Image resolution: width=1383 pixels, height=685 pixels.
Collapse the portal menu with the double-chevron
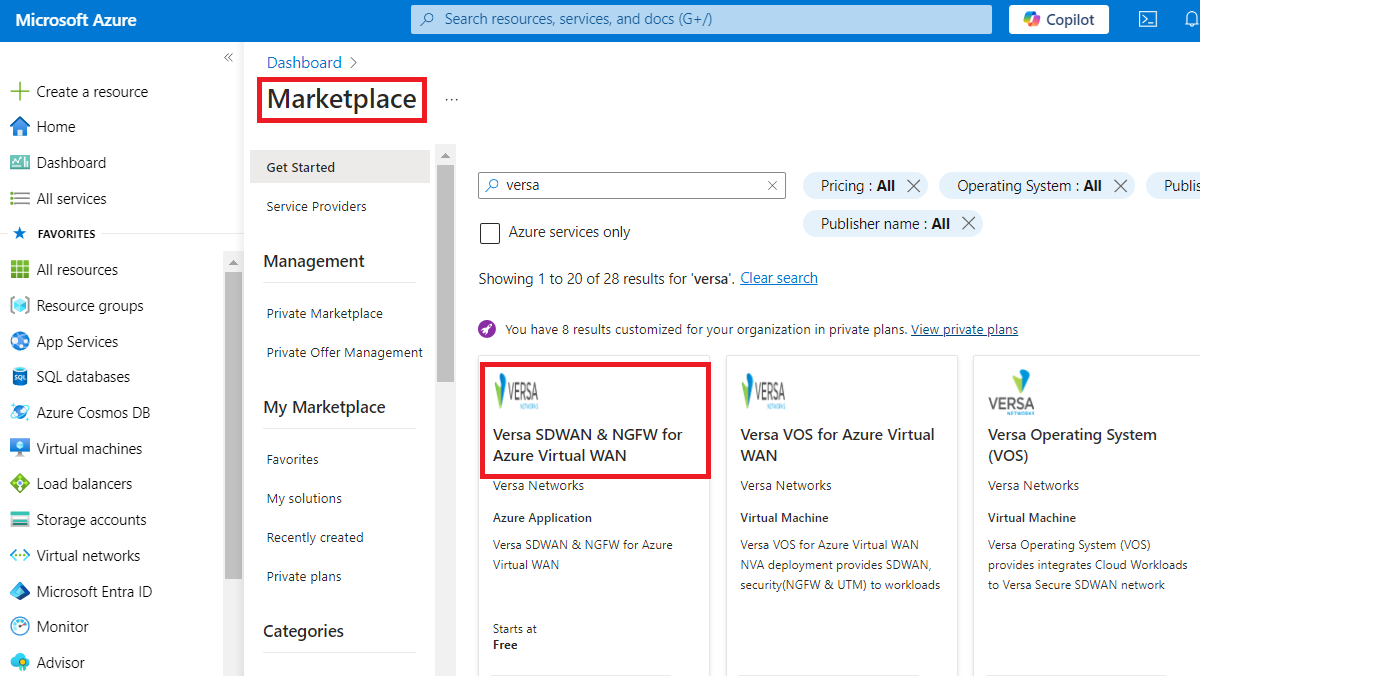coord(228,58)
